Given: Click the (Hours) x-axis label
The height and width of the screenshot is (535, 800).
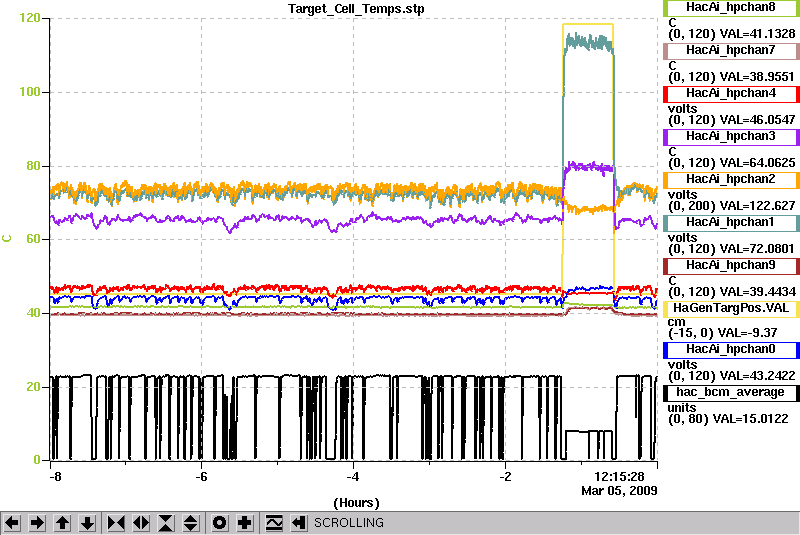Looking at the screenshot, I should pyautogui.click(x=356, y=503).
